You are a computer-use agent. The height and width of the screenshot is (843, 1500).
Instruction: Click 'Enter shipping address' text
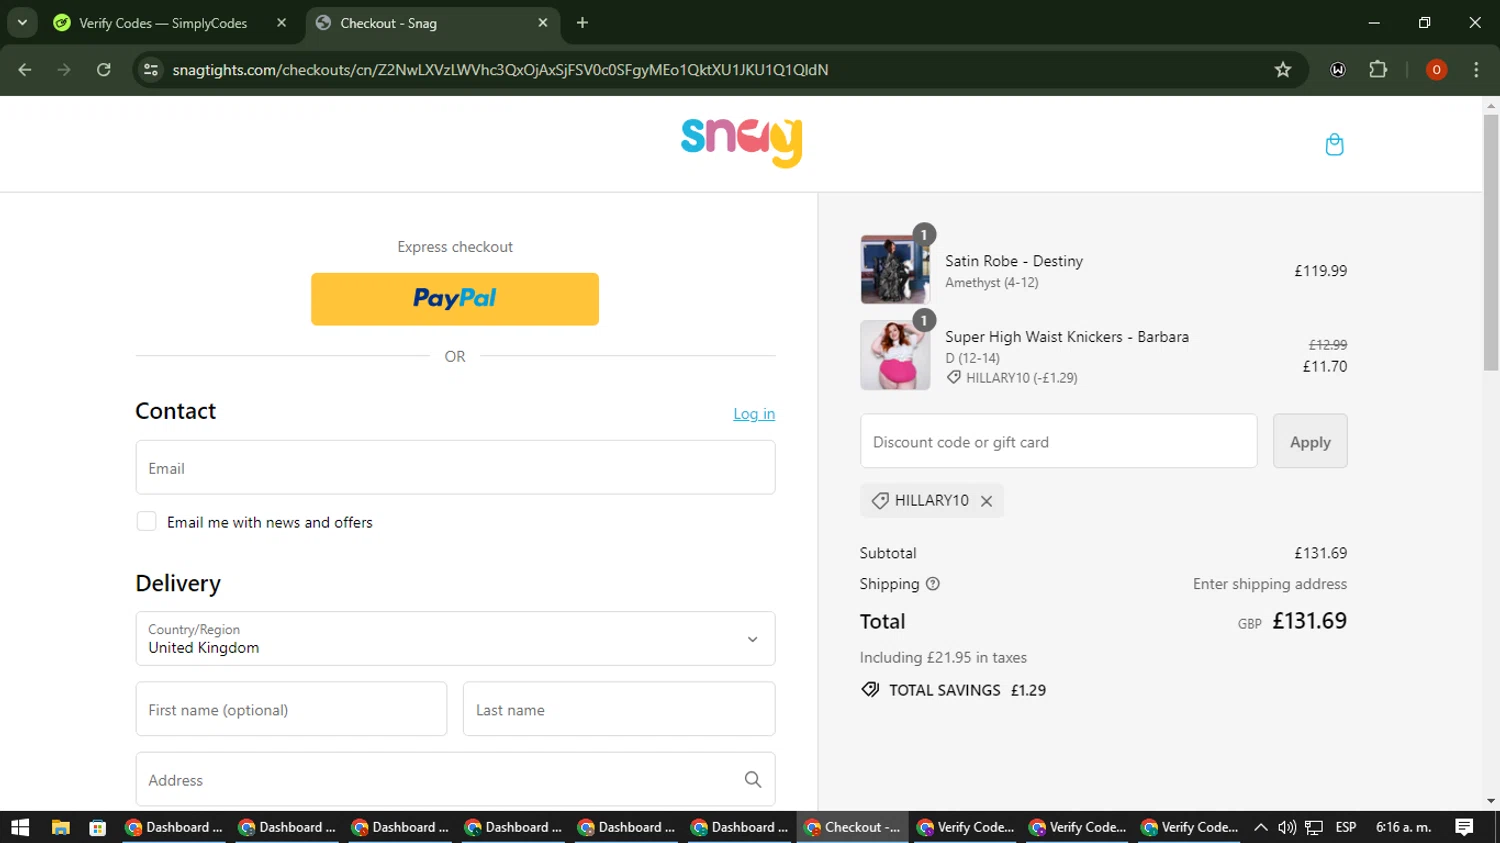click(1269, 584)
